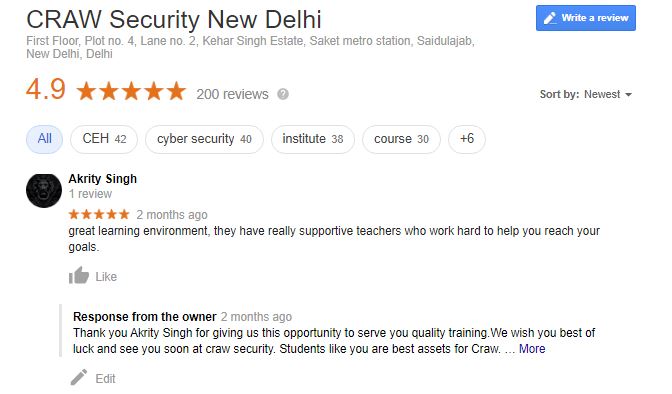
Task: Filter reviews by CEH tag
Action: pos(104,139)
